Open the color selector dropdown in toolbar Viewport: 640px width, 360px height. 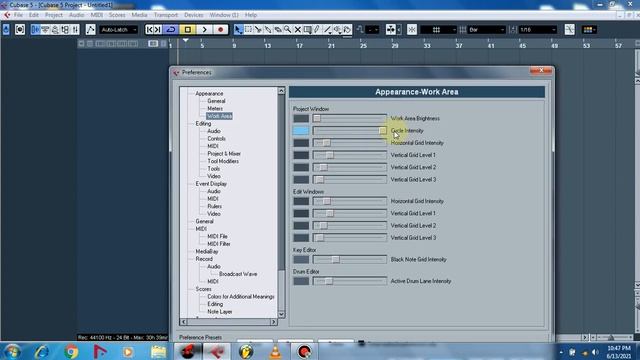[x=589, y=29]
